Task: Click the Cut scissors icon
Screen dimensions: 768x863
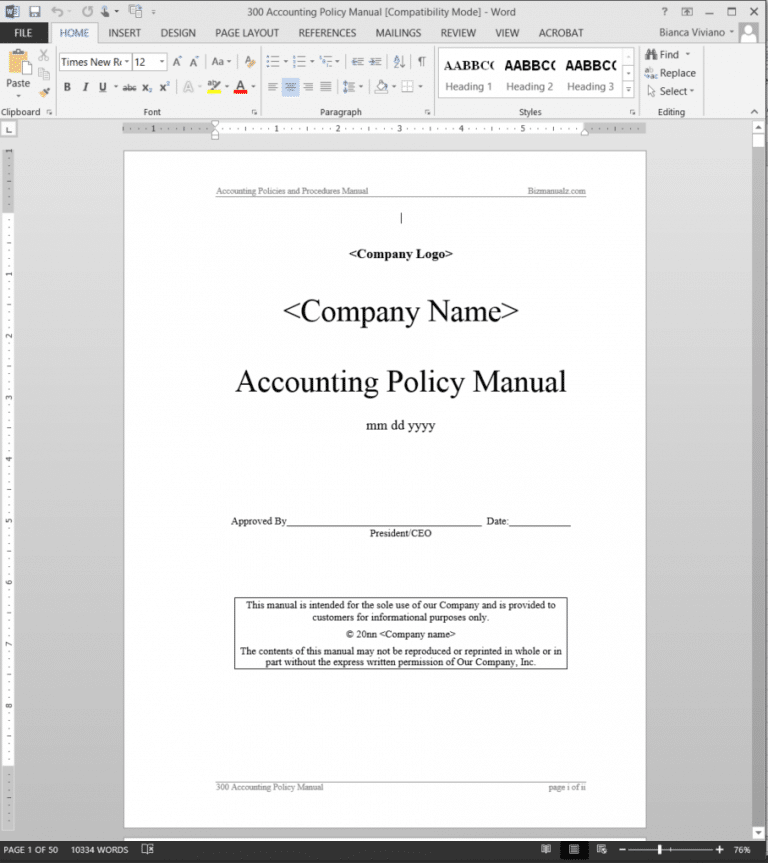Action: (43, 55)
